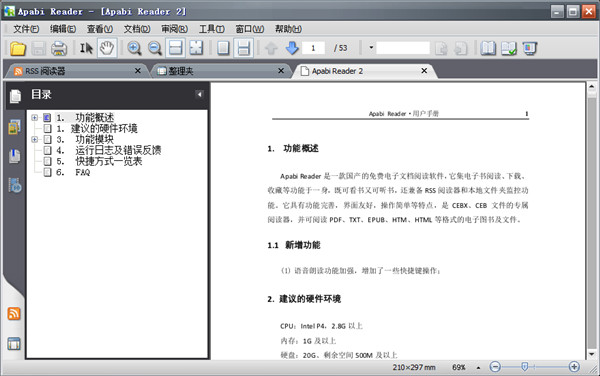Go to previous page up arrow
600x376 pixels.
tap(271, 48)
